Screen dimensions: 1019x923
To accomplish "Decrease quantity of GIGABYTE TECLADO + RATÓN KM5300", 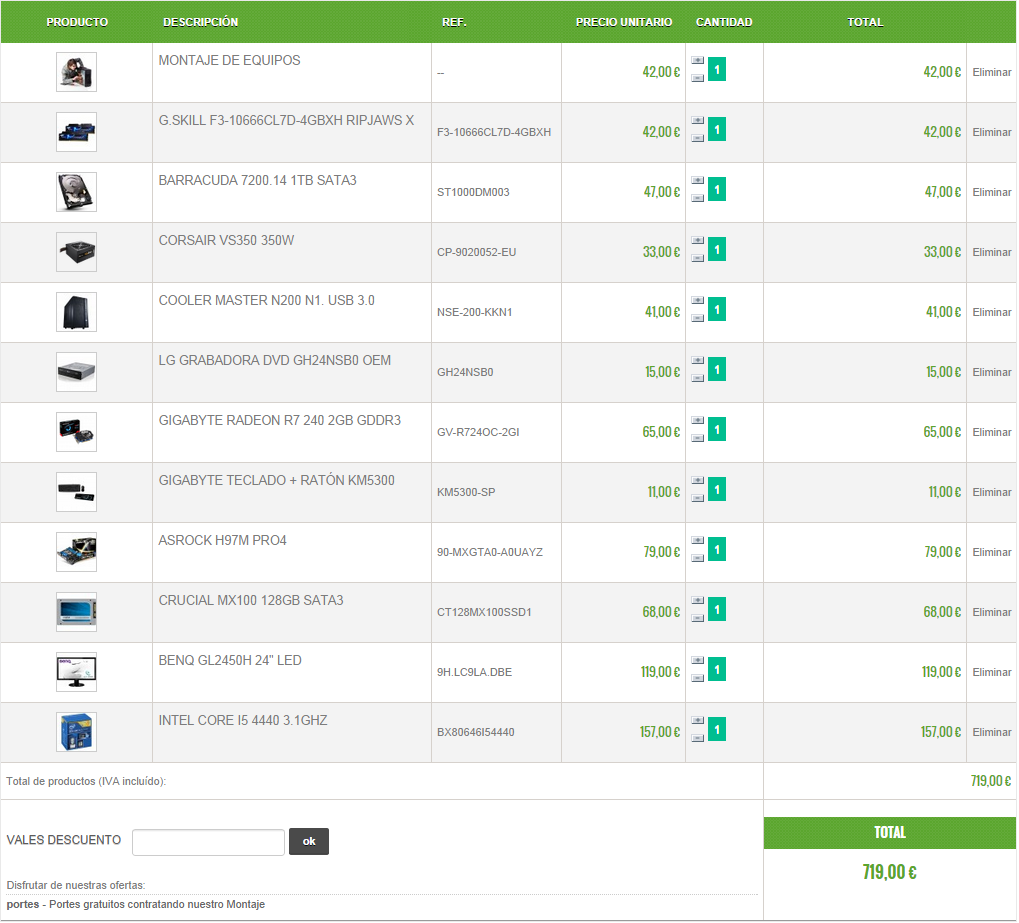I will tap(697, 498).
